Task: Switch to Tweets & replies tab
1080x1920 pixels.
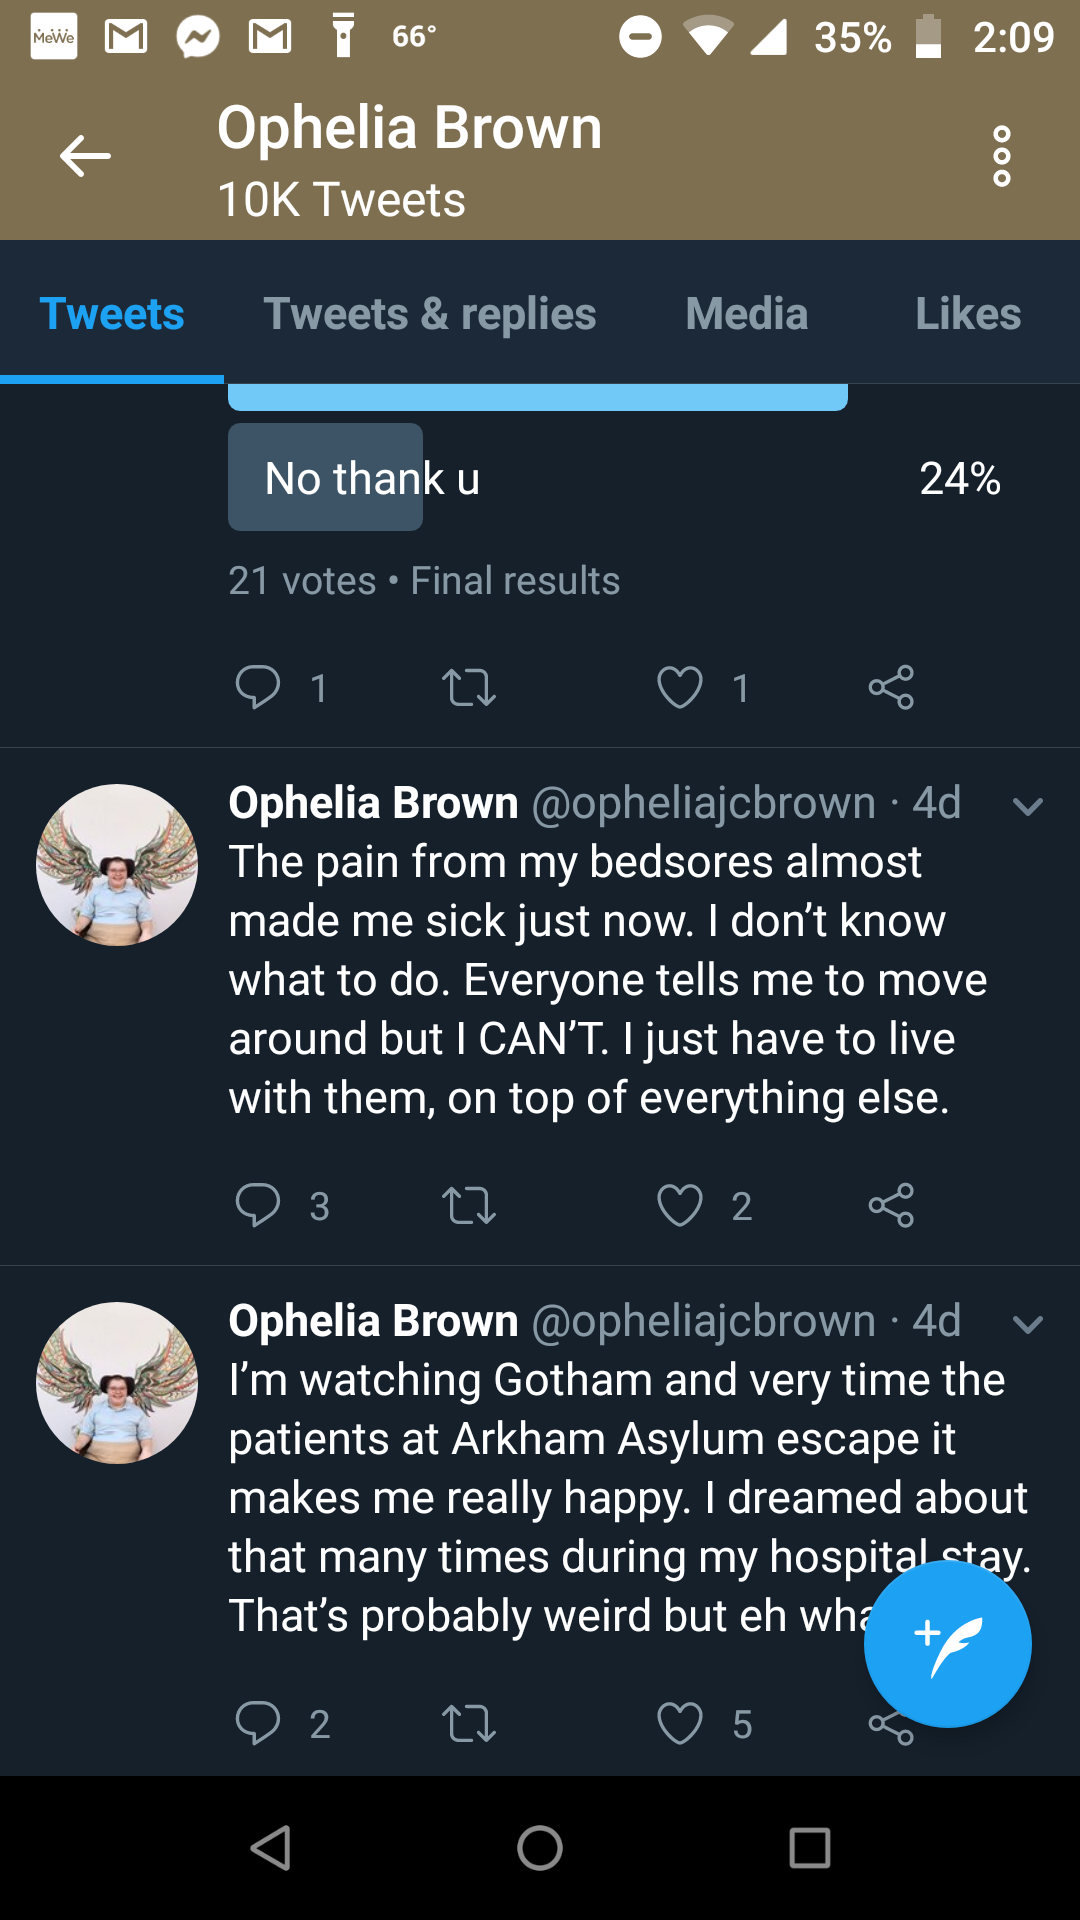Action: coord(430,313)
